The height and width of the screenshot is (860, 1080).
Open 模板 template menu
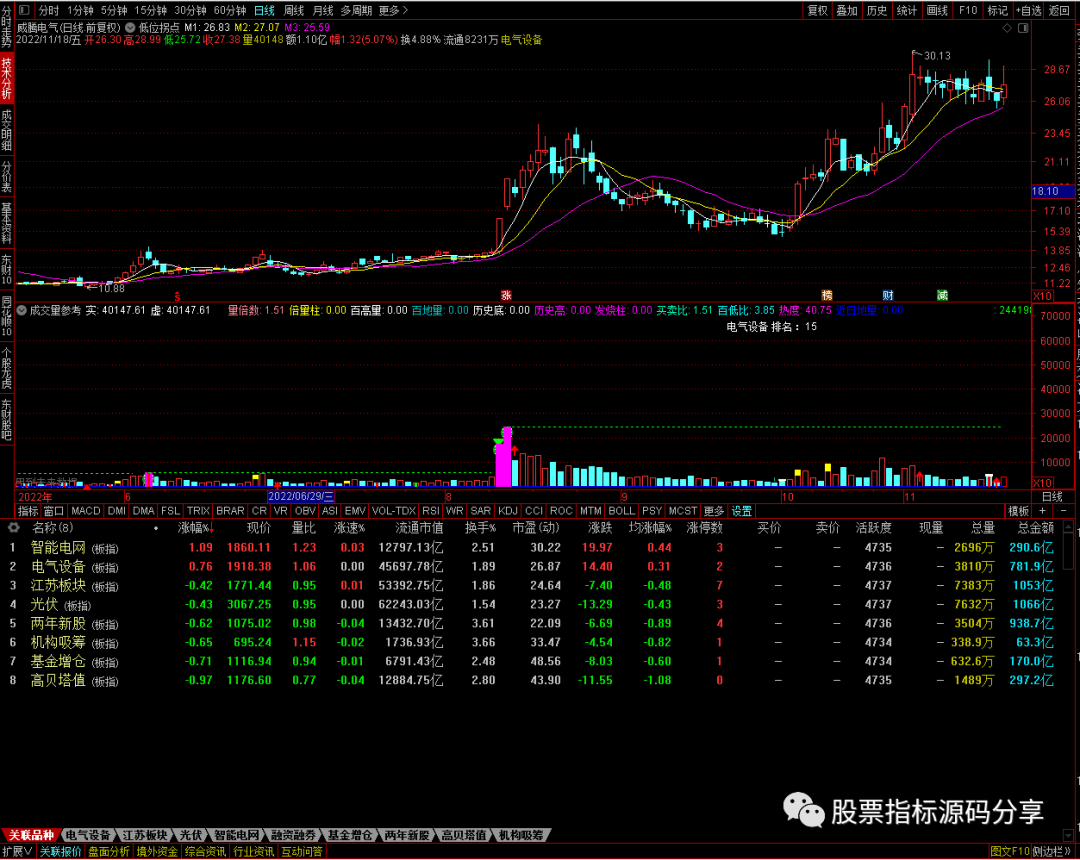(1019, 511)
